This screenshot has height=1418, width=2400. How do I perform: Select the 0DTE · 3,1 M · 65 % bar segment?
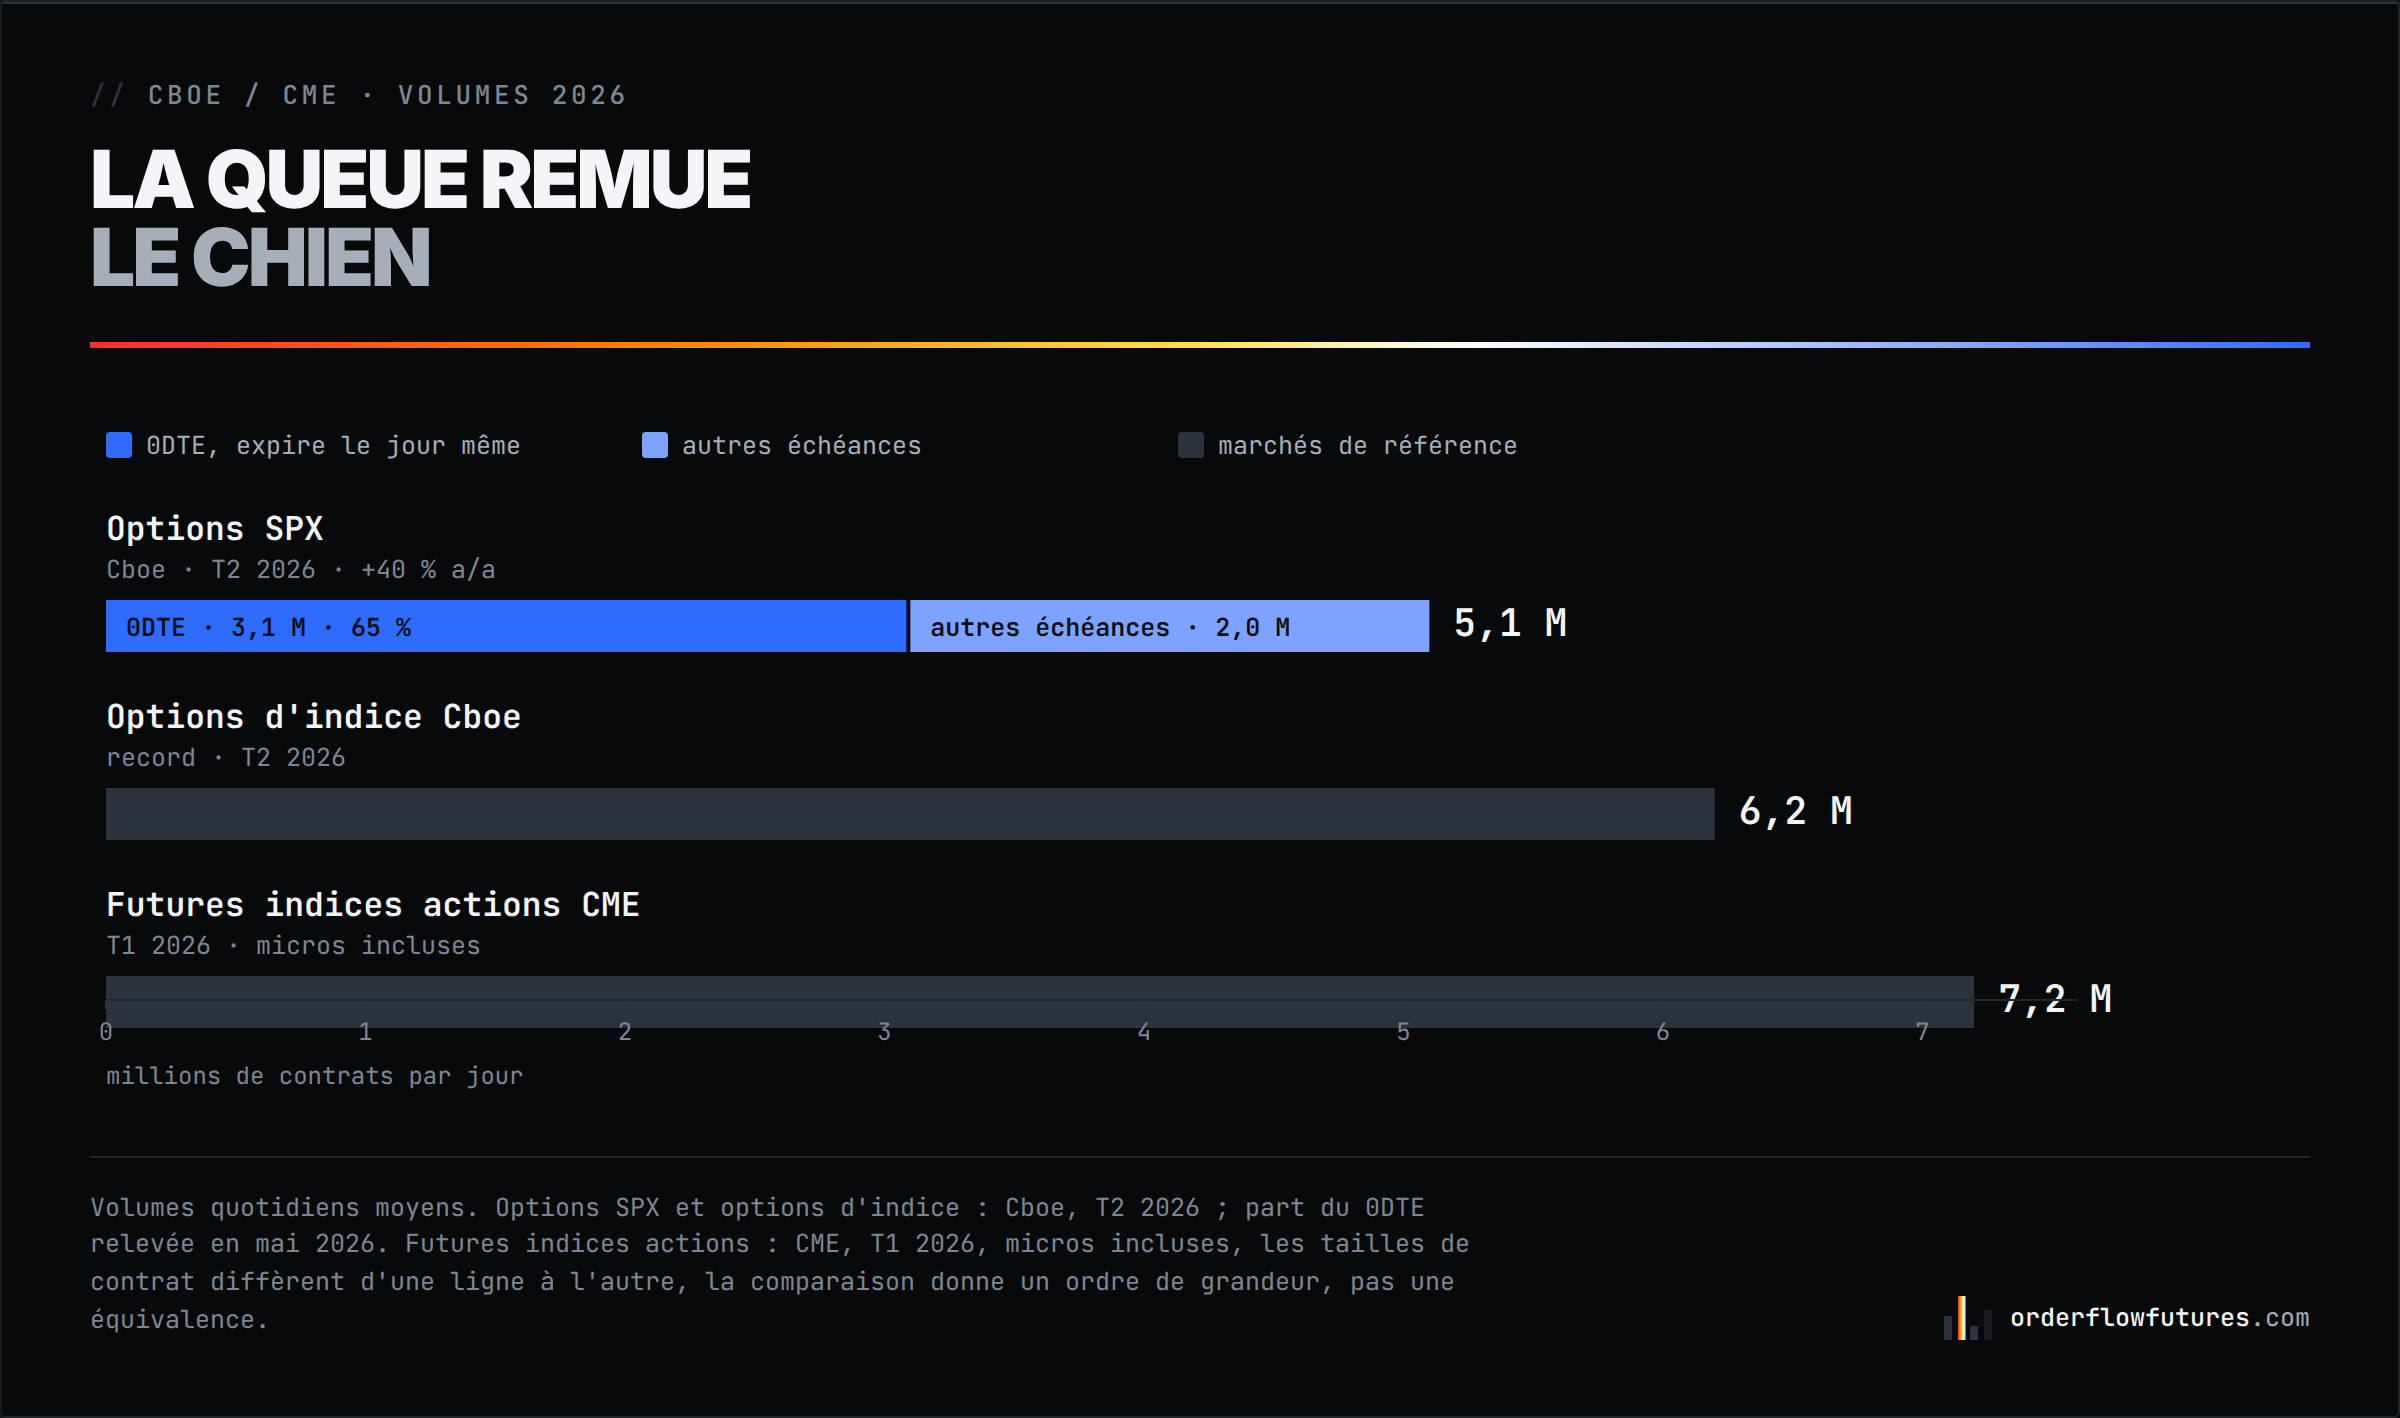tap(506, 626)
